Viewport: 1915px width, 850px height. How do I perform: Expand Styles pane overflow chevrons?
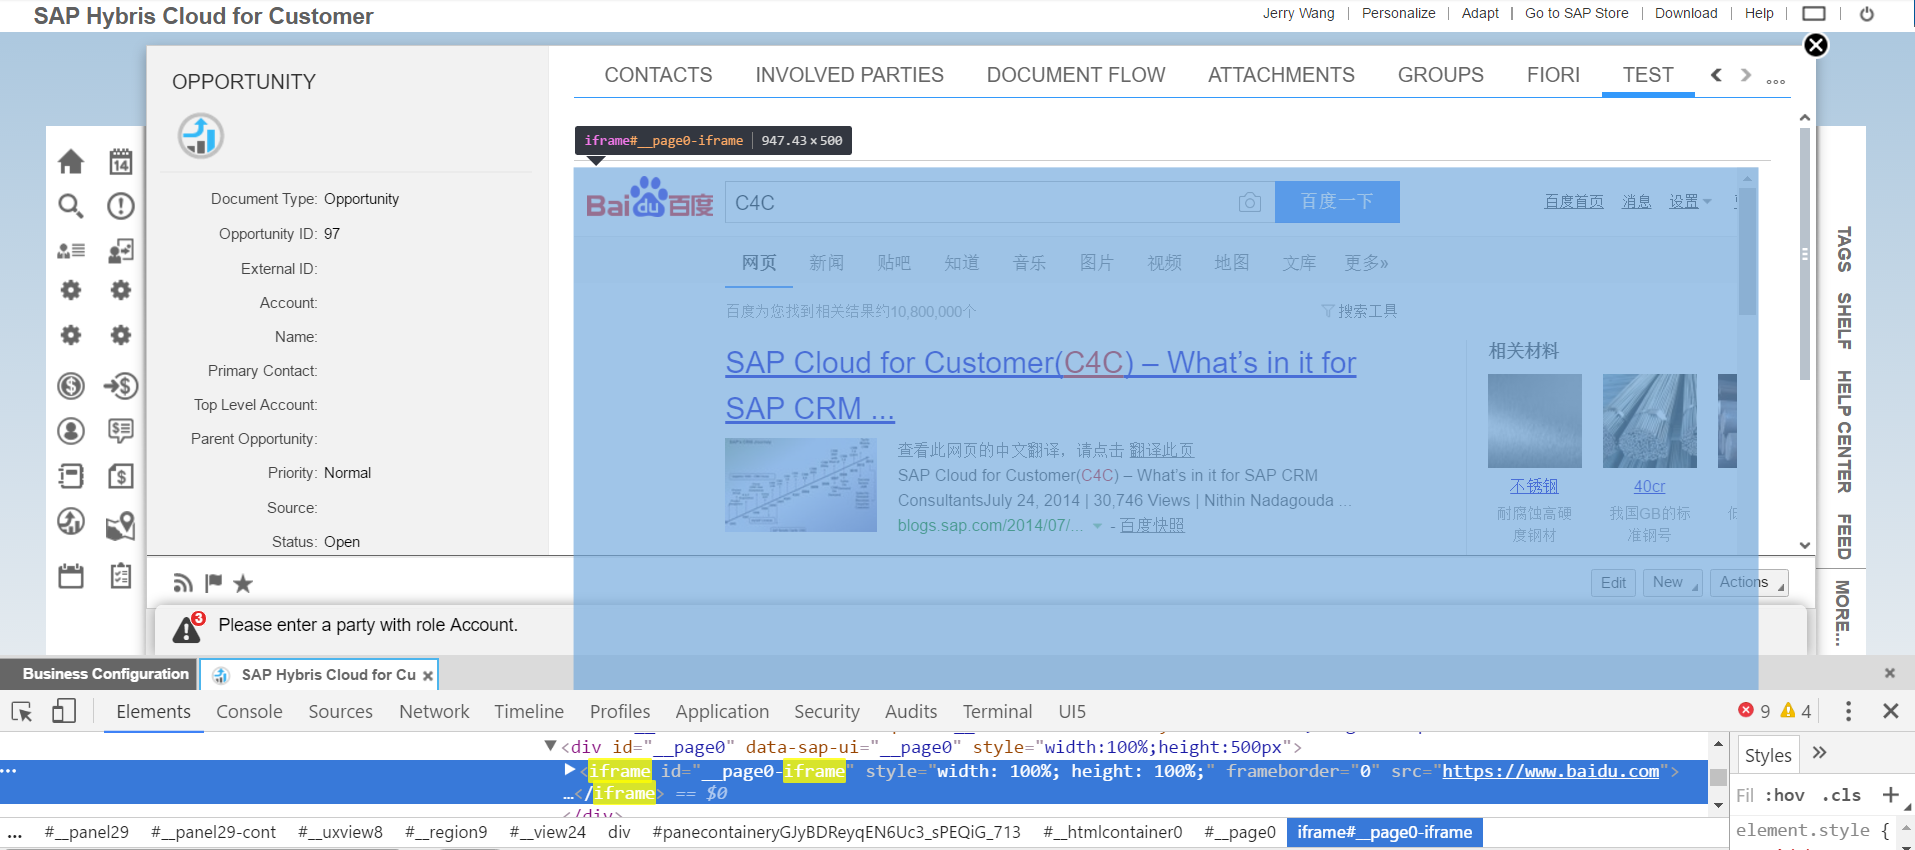pyautogui.click(x=1820, y=753)
